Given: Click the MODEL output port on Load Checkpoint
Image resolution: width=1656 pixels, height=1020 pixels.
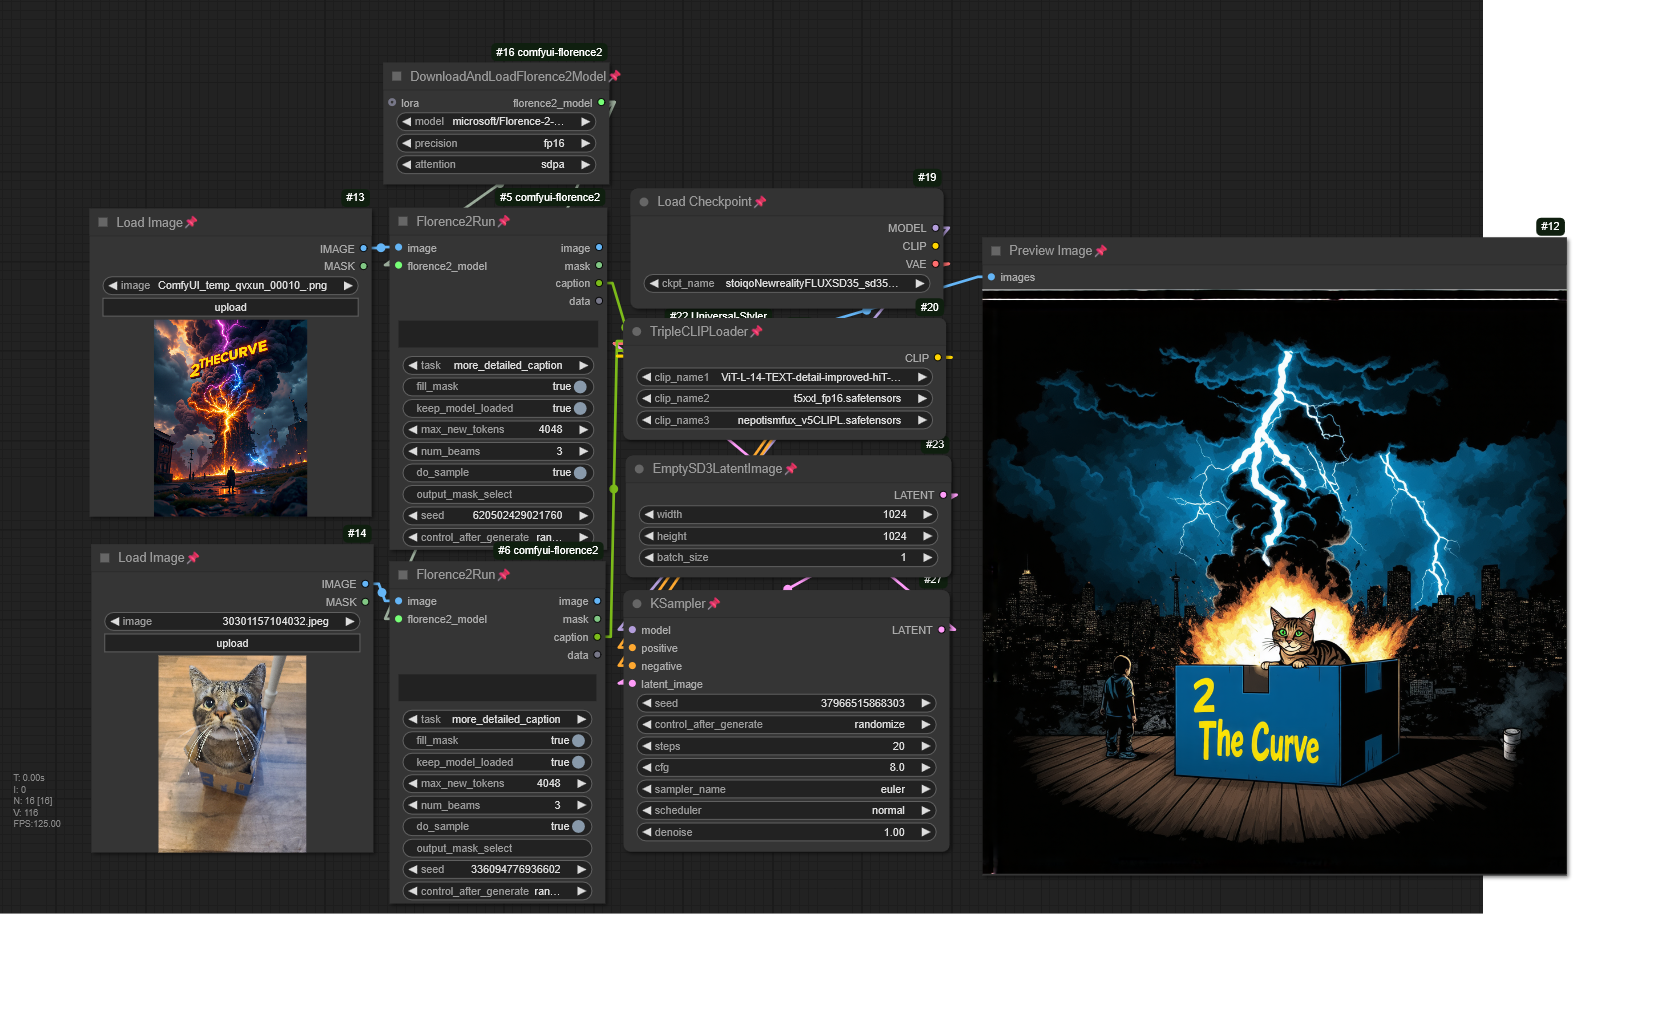Looking at the screenshot, I should [936, 228].
